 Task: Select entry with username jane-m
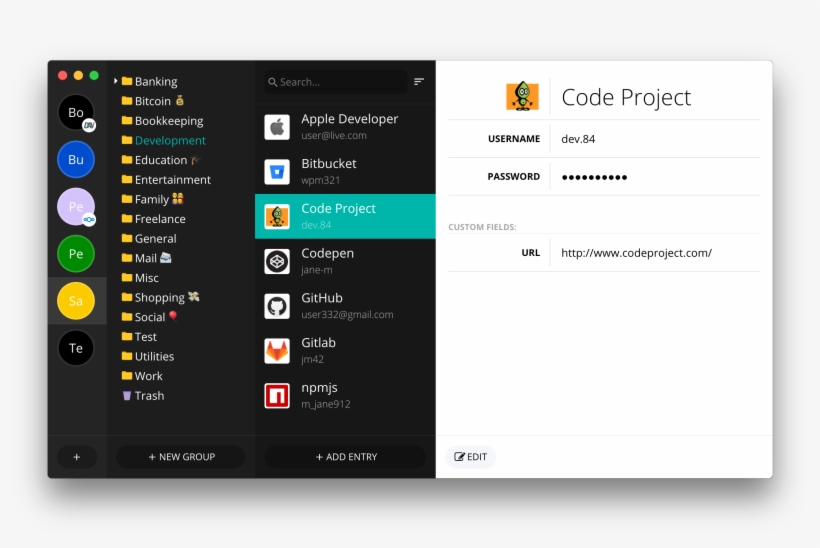click(345, 261)
